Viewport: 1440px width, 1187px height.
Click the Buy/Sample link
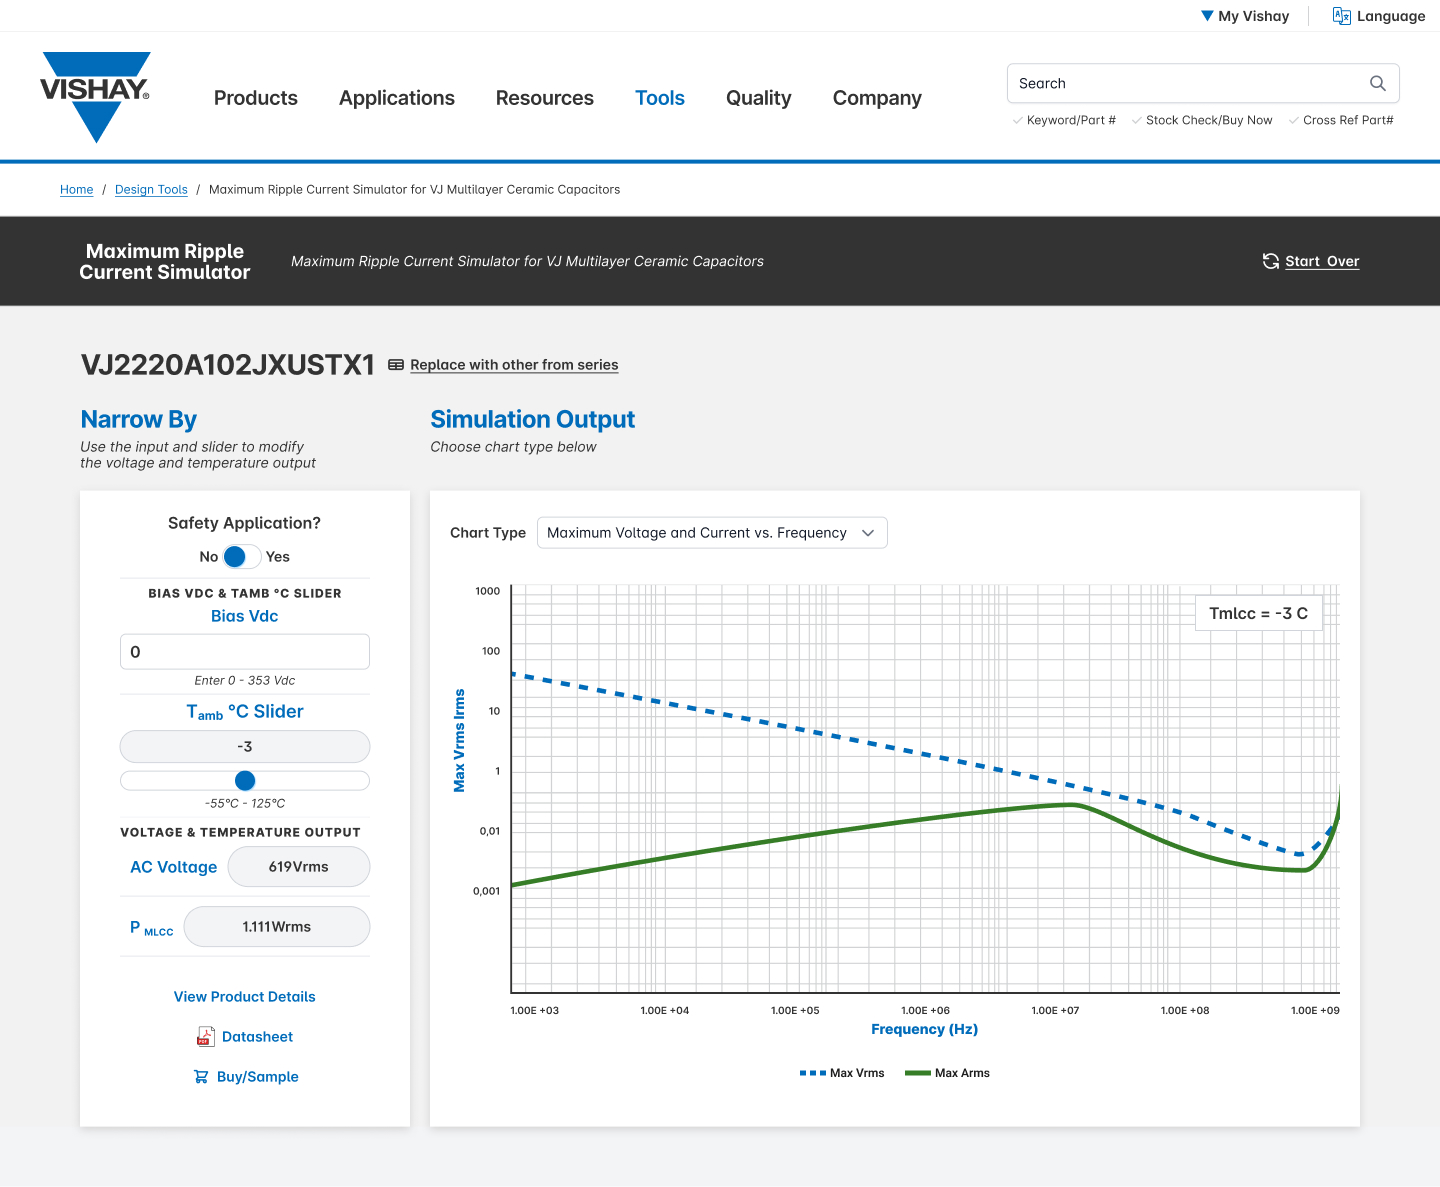tap(258, 1077)
